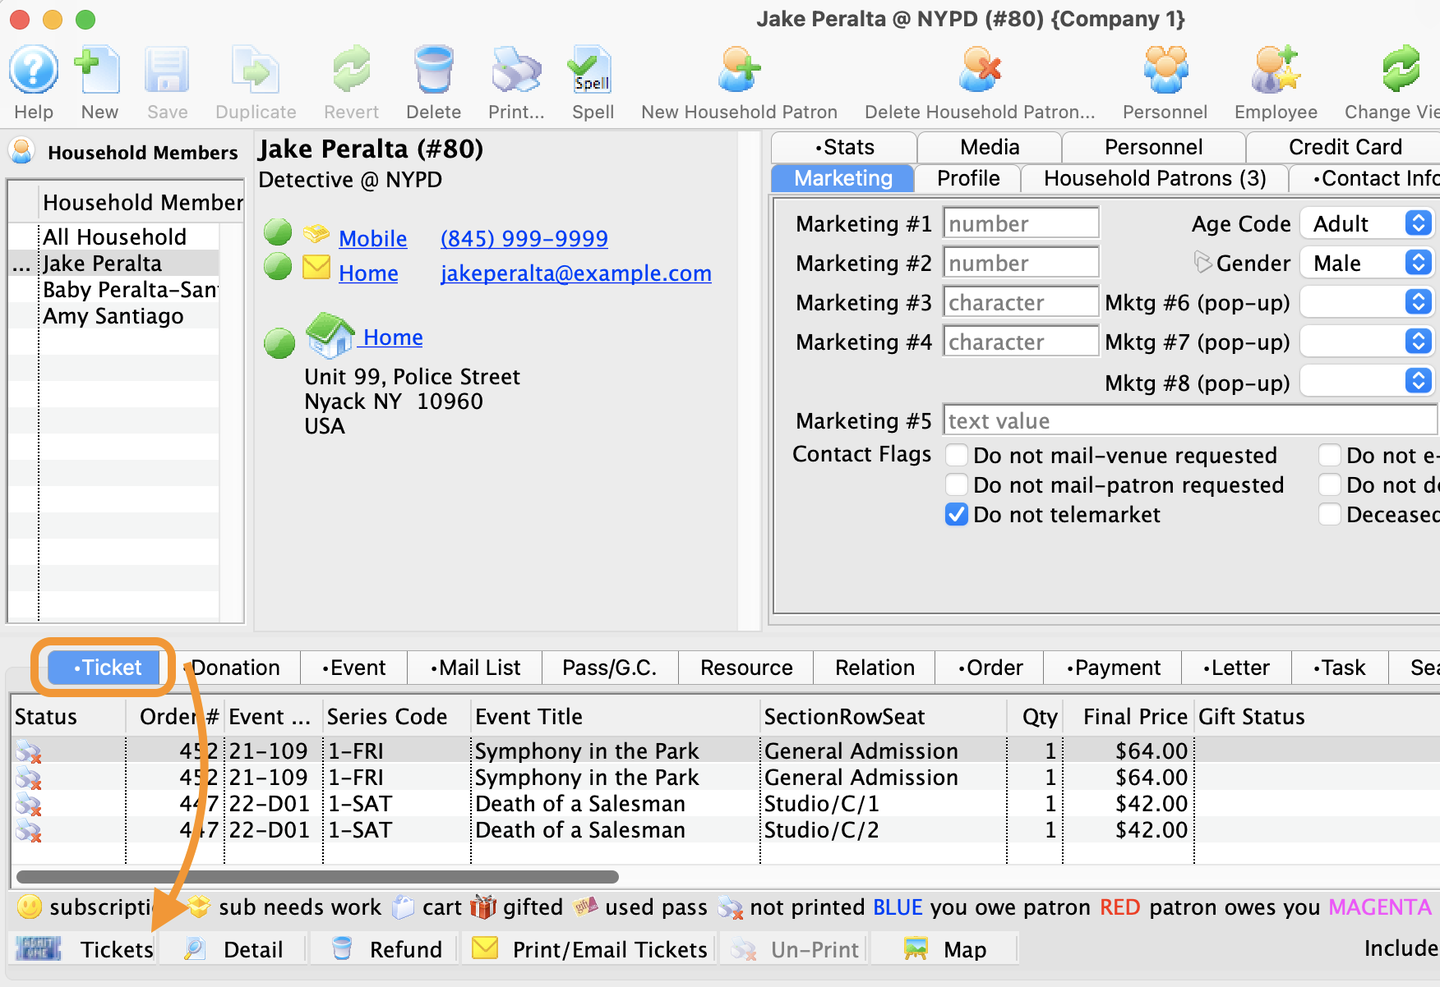The width and height of the screenshot is (1440, 987).
Task: Click Delete Household Patron icon
Action: click(x=979, y=71)
